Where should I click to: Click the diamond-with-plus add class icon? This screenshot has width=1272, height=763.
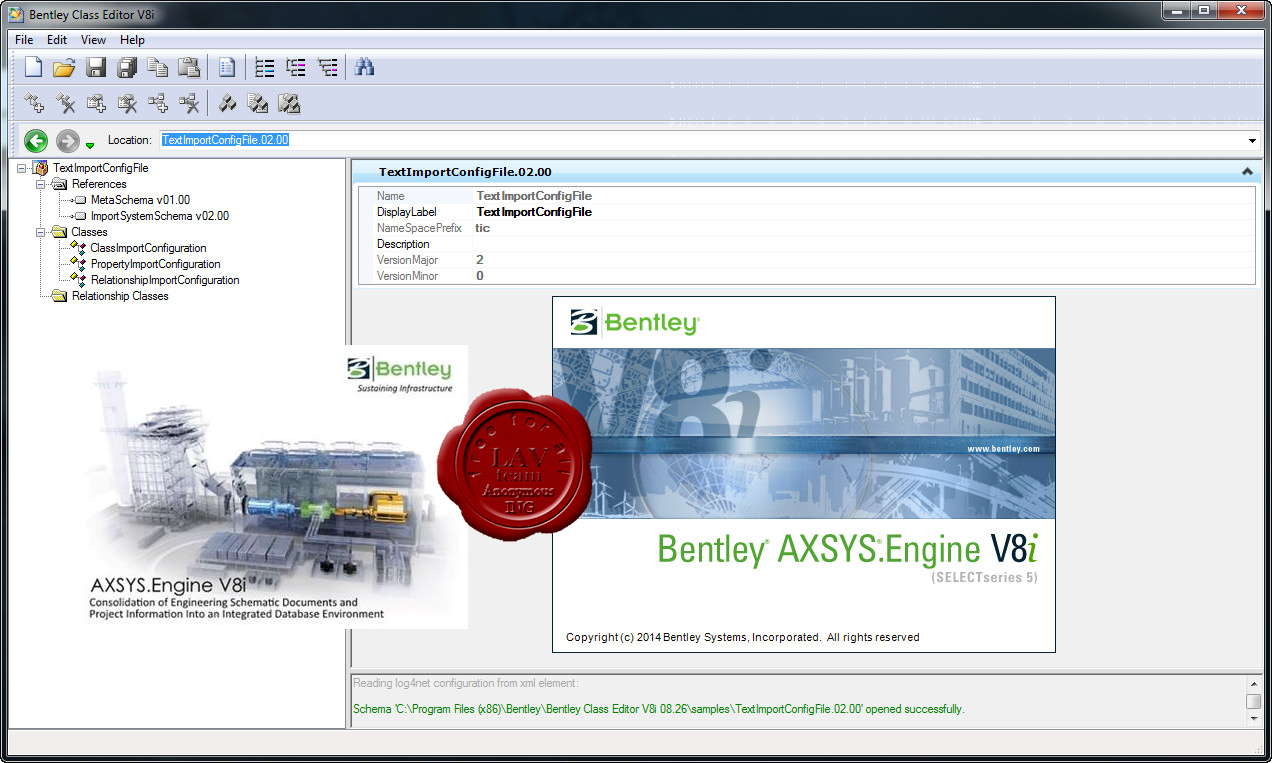(x=34, y=103)
